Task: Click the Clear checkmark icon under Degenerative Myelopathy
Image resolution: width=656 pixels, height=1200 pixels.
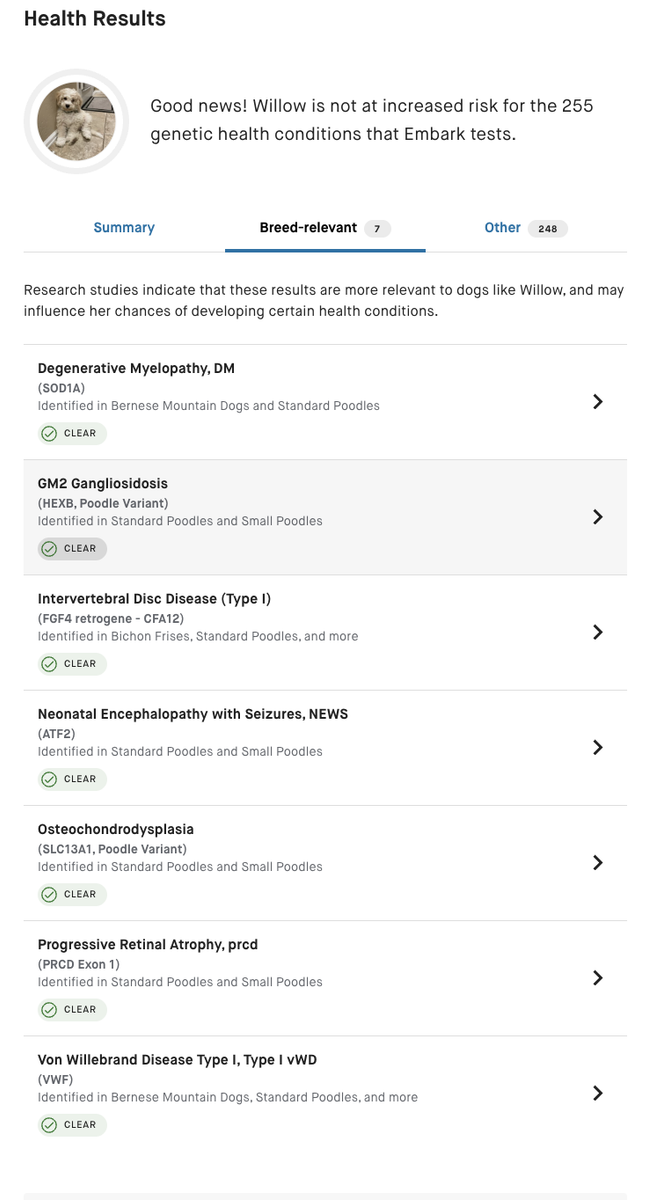Action: click(49, 433)
